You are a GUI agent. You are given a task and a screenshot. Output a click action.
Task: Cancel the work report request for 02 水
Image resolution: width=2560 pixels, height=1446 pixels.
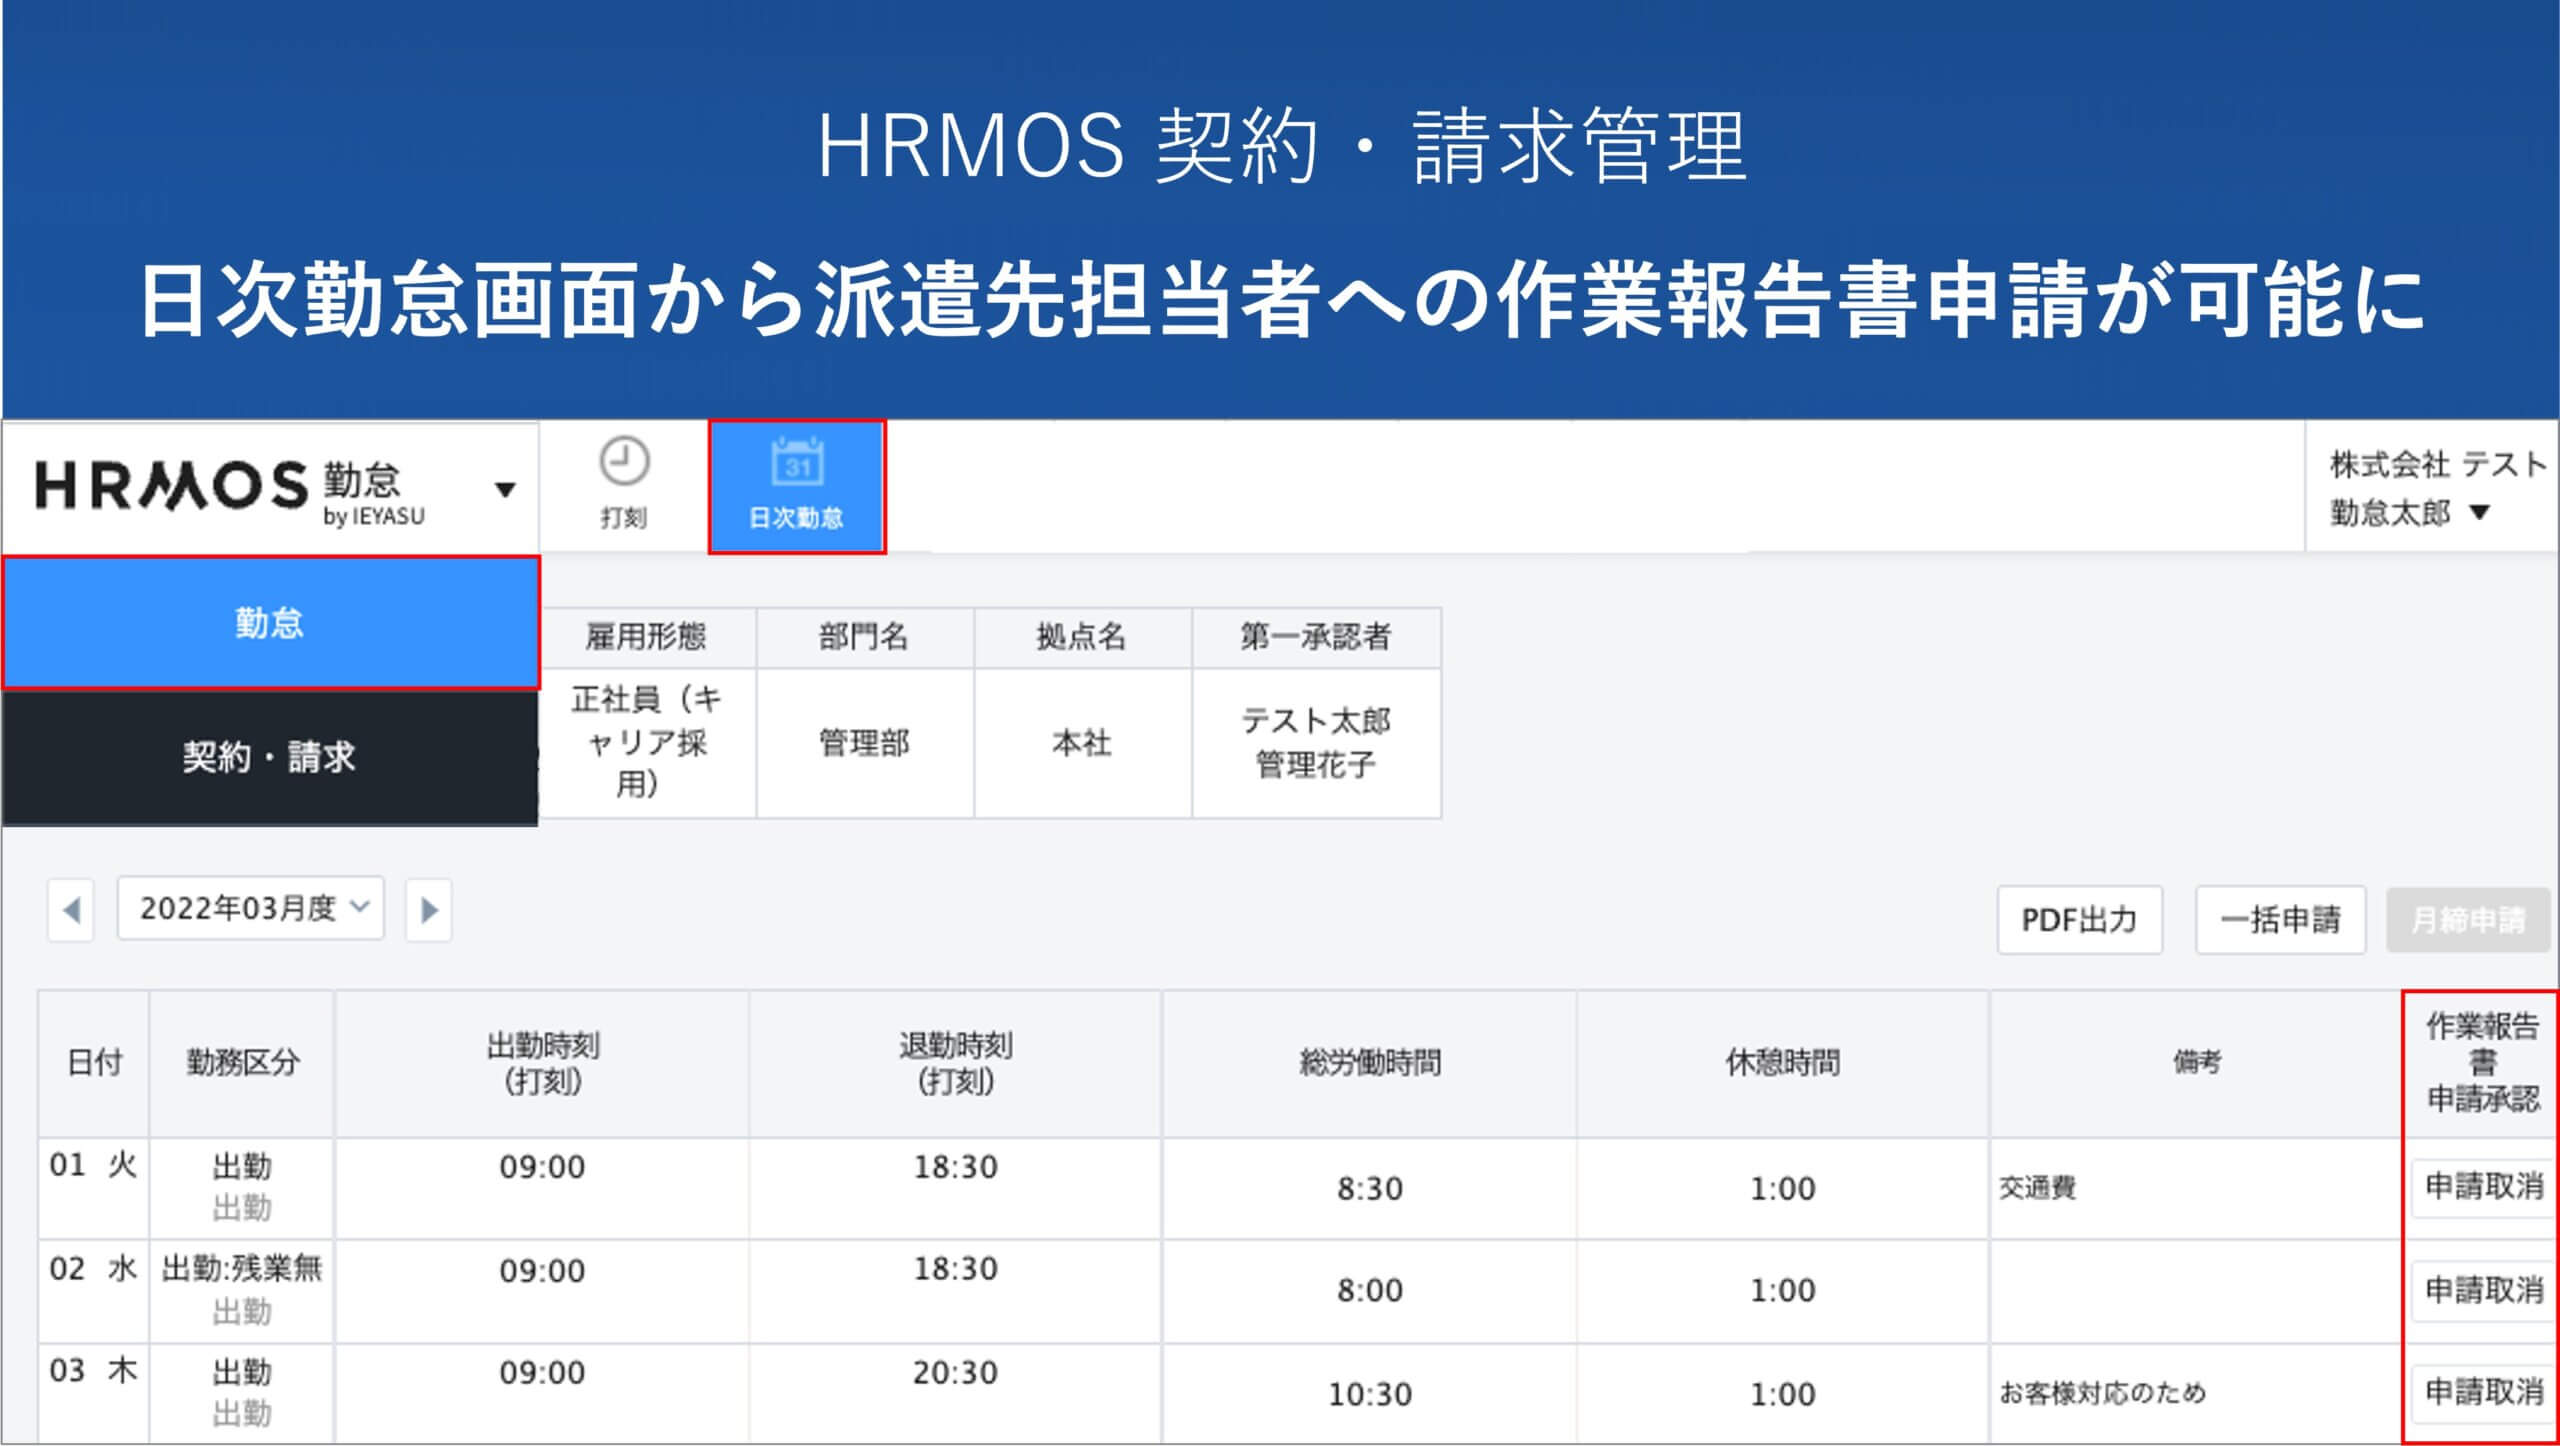(x=2484, y=1290)
